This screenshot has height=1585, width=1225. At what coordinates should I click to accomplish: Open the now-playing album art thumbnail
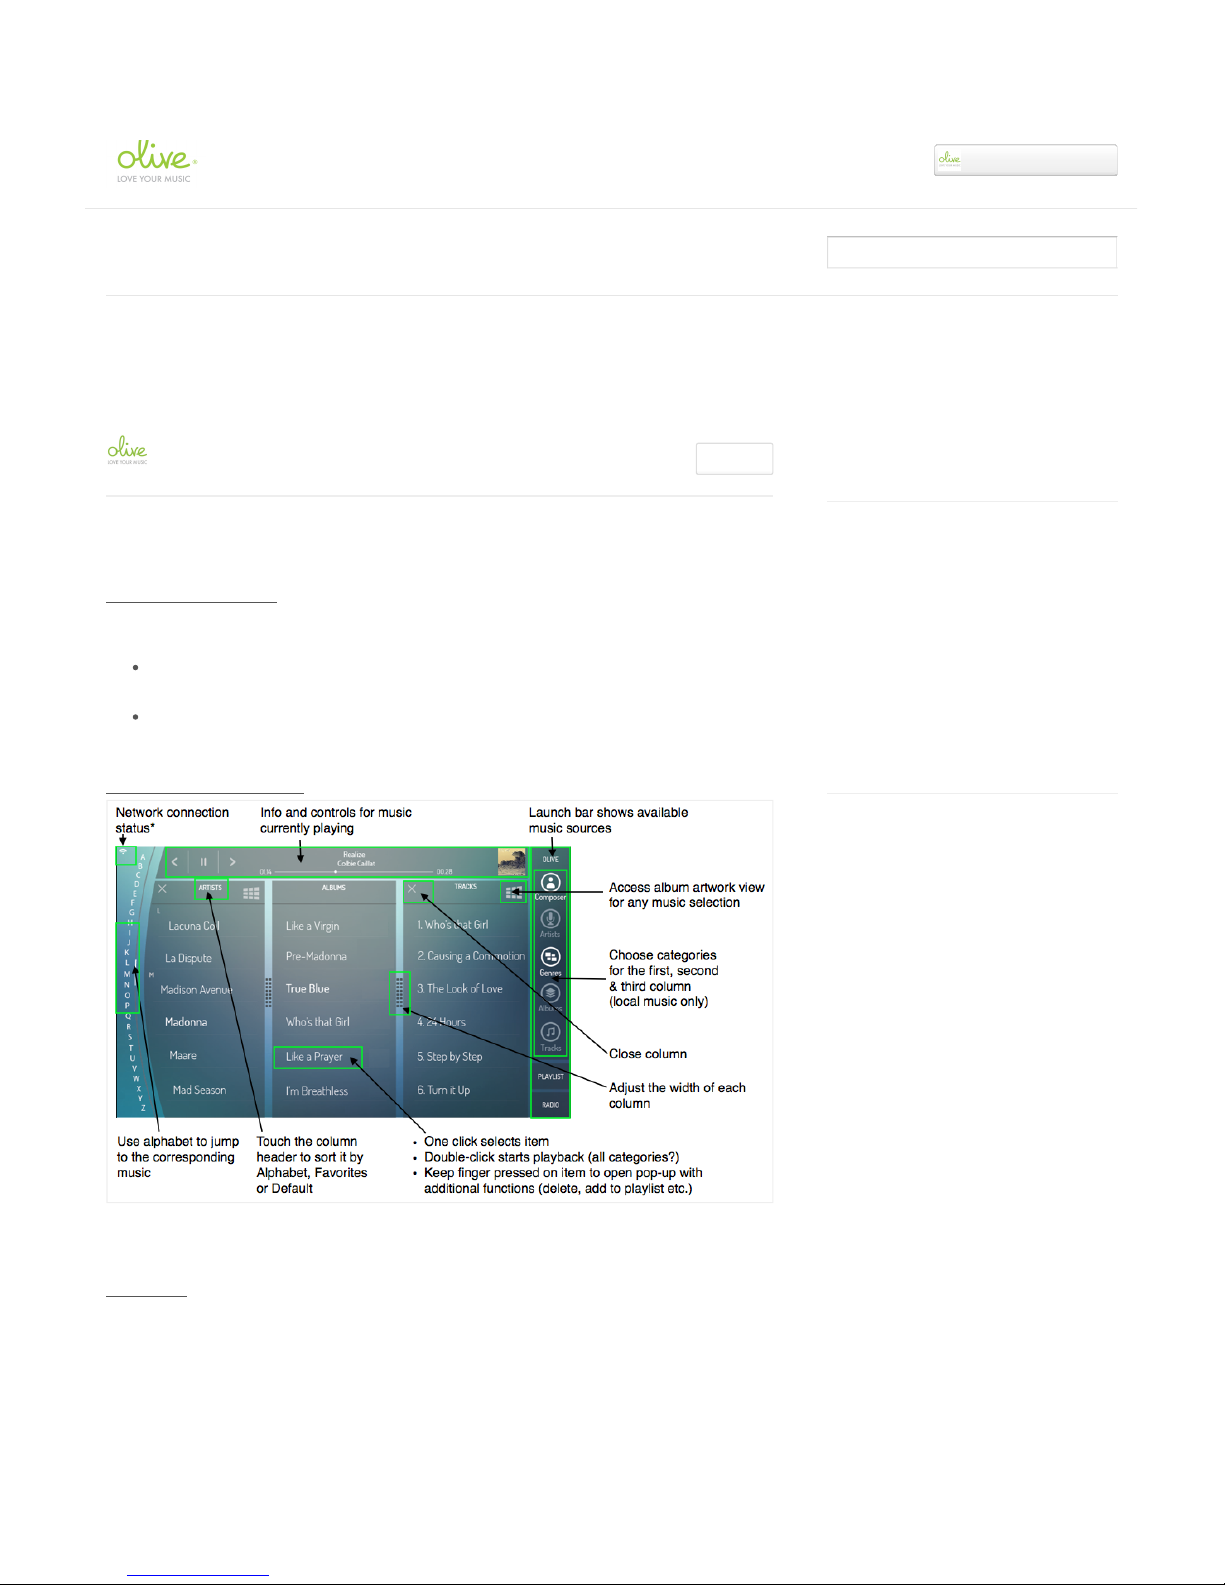(x=511, y=861)
